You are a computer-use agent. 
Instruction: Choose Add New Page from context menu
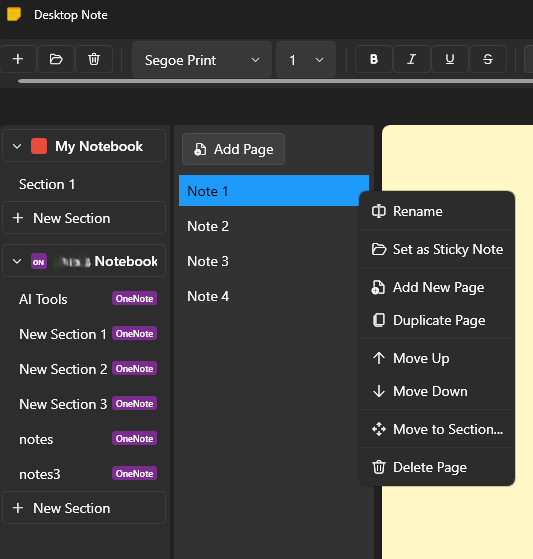click(x=437, y=287)
